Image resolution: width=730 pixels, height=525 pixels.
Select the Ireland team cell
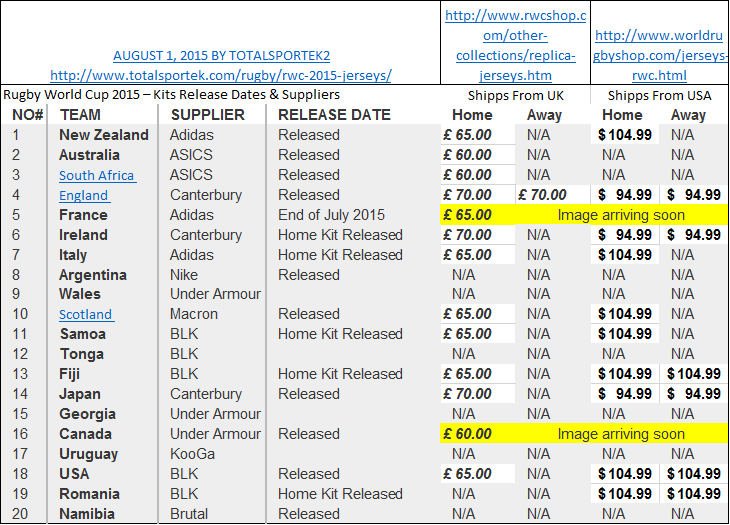pyautogui.click(x=83, y=235)
